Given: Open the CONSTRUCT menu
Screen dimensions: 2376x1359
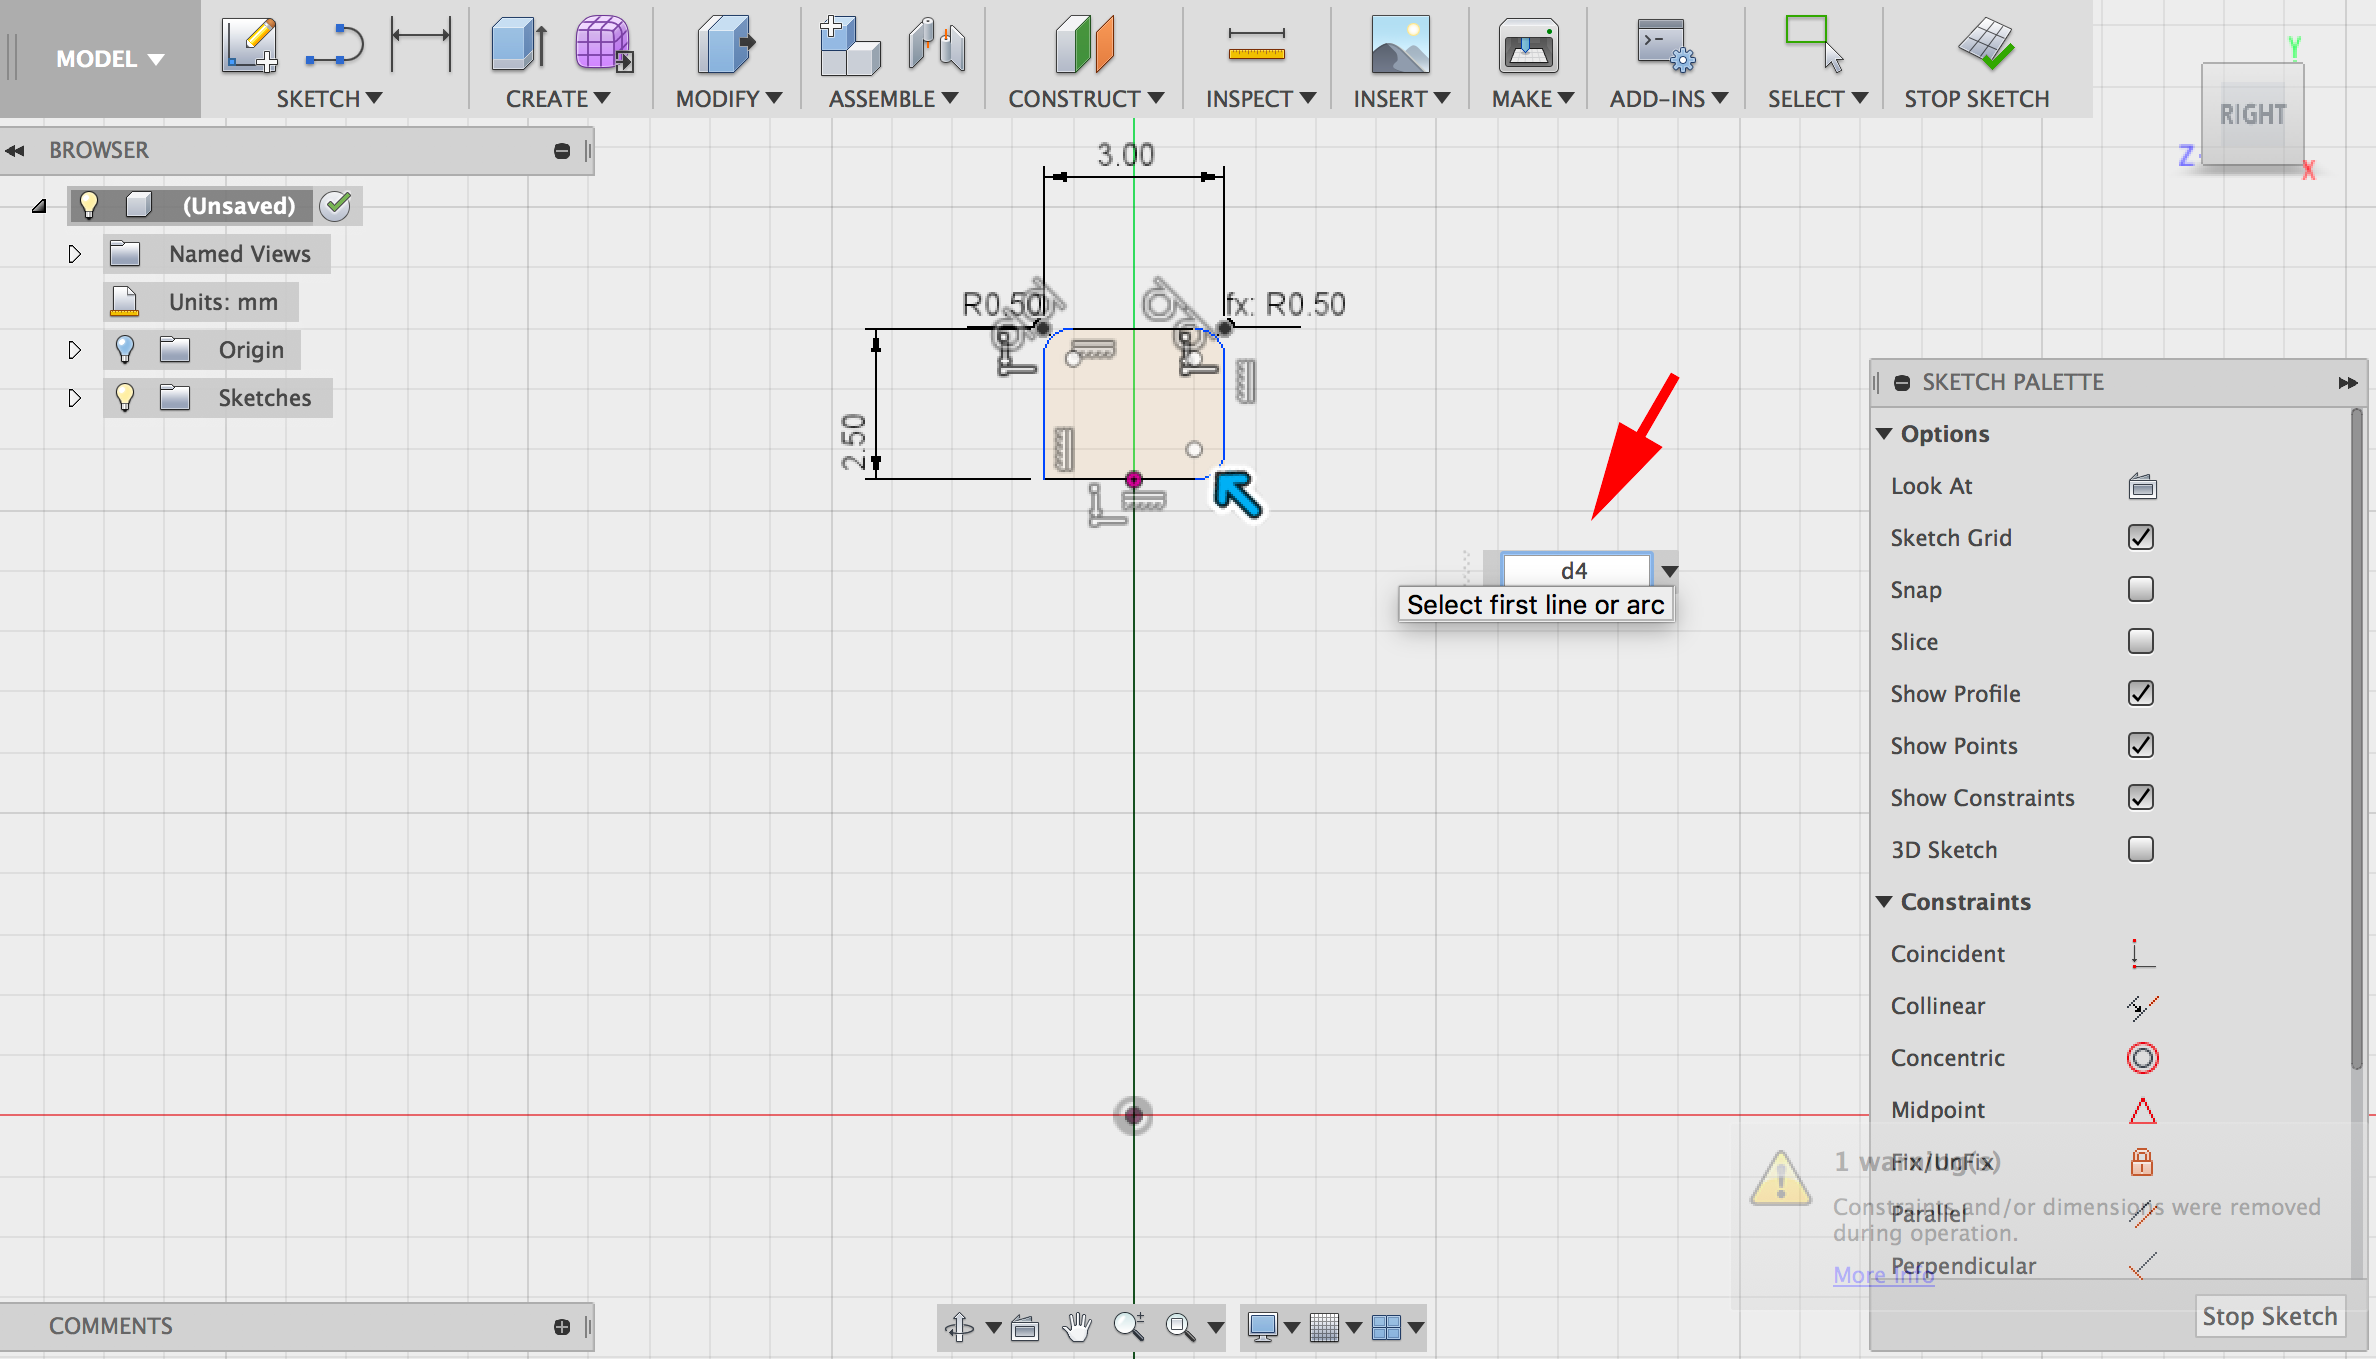Looking at the screenshot, I should click(1086, 99).
